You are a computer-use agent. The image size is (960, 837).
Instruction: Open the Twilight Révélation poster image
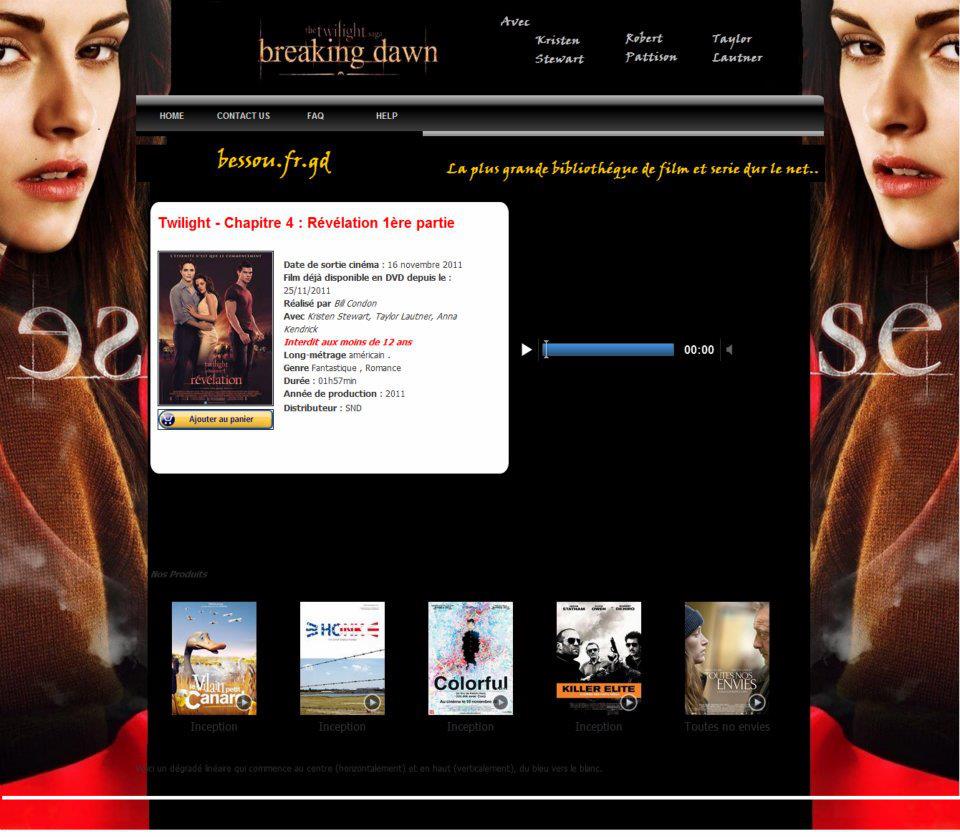point(216,328)
